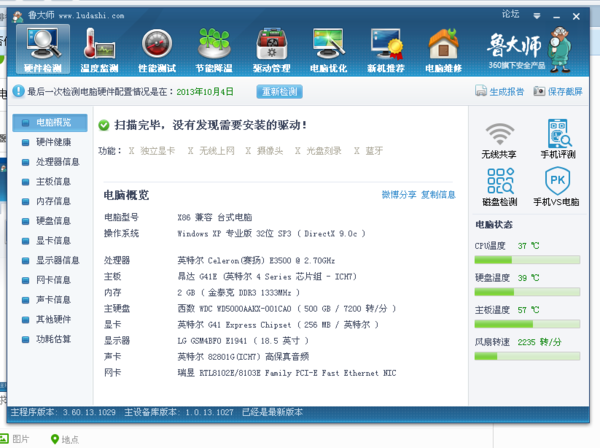Click the 微博分享 share link
The height and width of the screenshot is (448, 600).
click(x=398, y=194)
